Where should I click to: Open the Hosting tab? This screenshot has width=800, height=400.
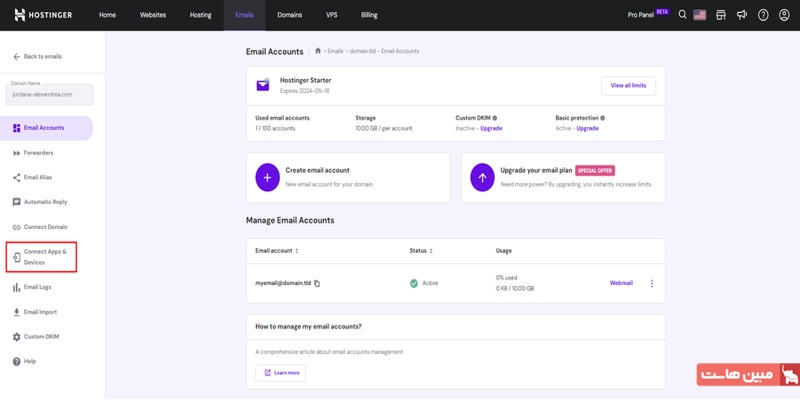click(201, 15)
